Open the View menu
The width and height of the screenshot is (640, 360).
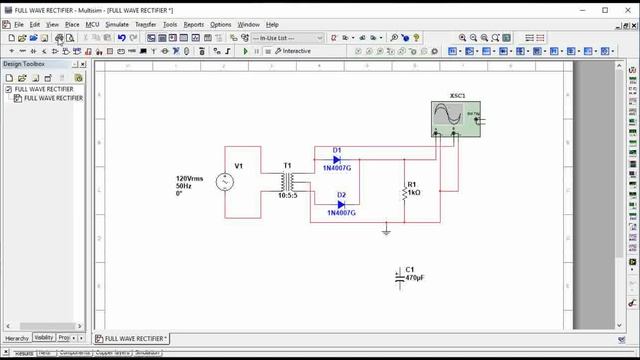click(52, 25)
